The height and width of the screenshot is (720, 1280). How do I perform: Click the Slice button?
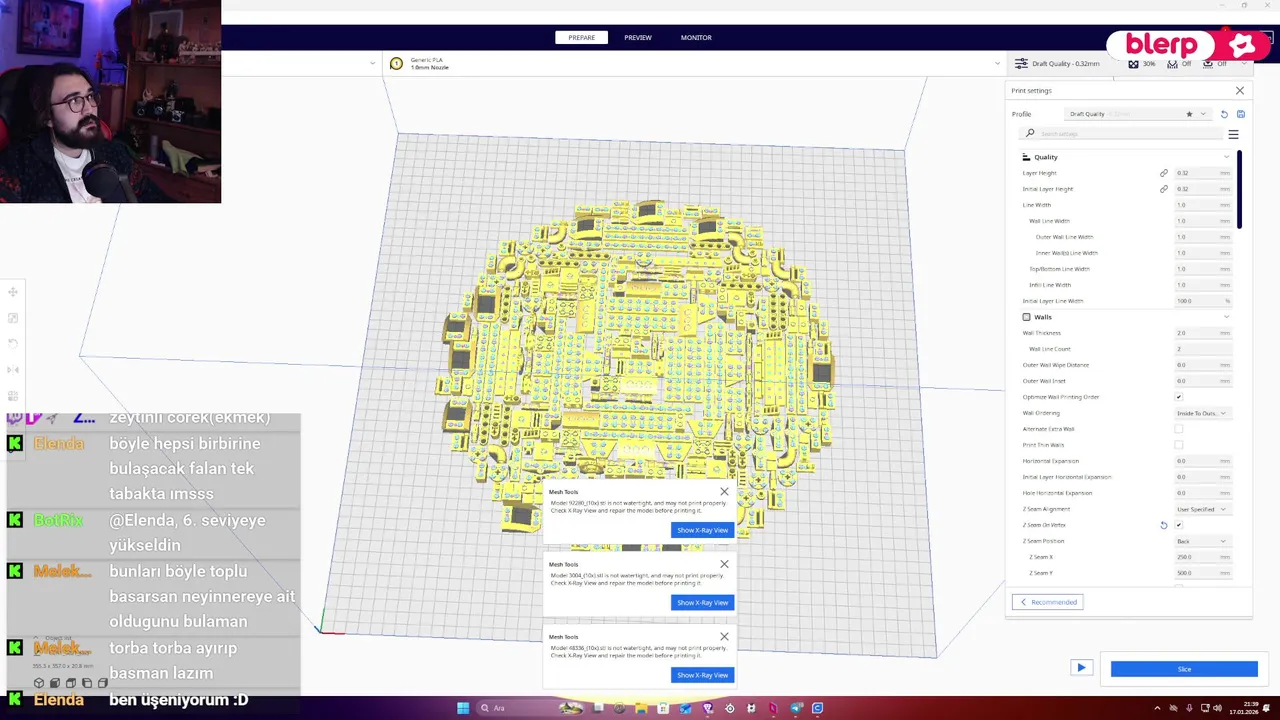click(1184, 669)
